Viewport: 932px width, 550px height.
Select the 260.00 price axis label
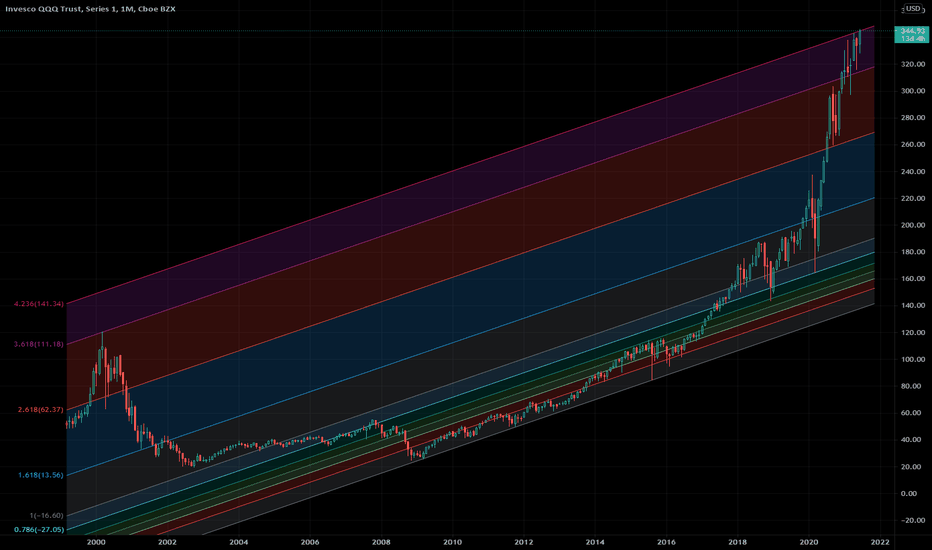coord(913,144)
